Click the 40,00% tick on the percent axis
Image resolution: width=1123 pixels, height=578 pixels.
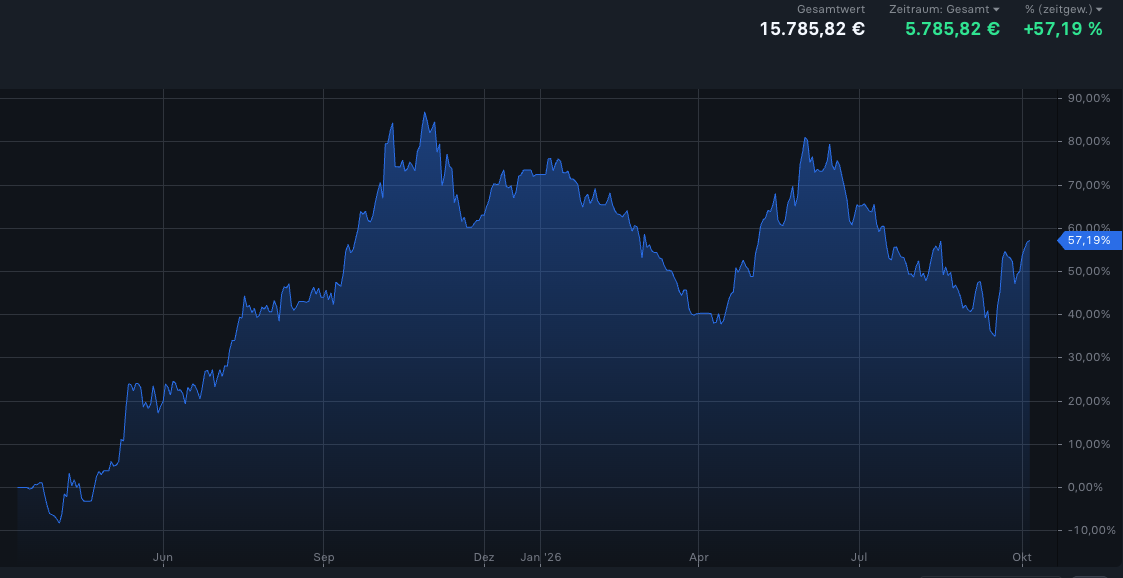[x=1089, y=314]
